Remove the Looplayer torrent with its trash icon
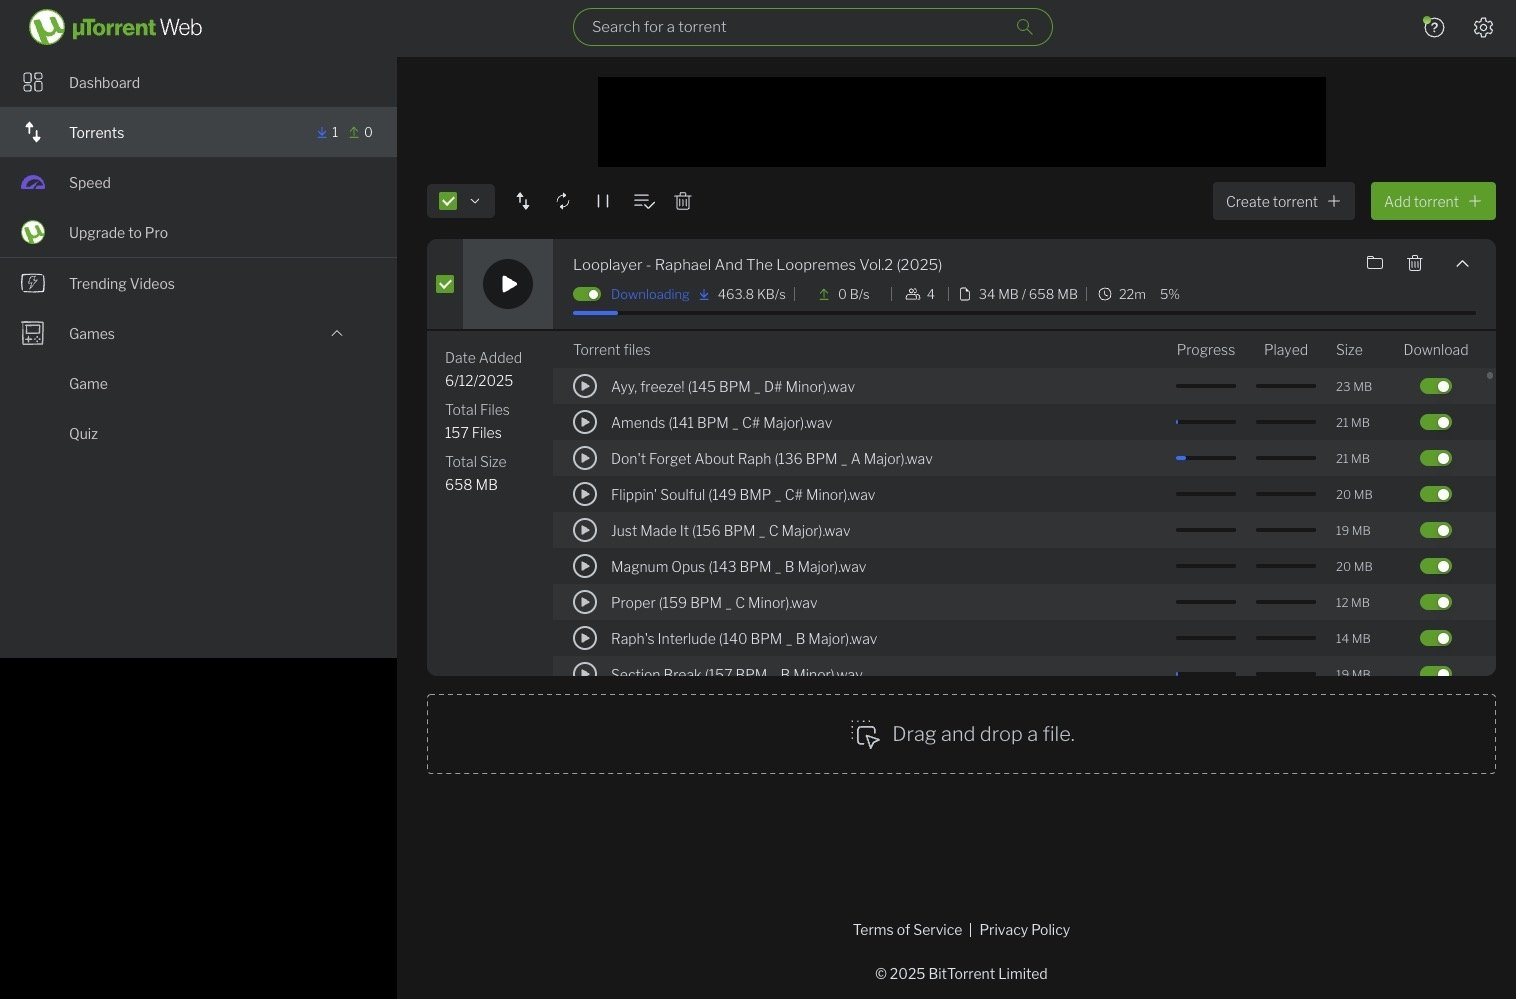This screenshot has height=999, width=1516. tap(1415, 263)
